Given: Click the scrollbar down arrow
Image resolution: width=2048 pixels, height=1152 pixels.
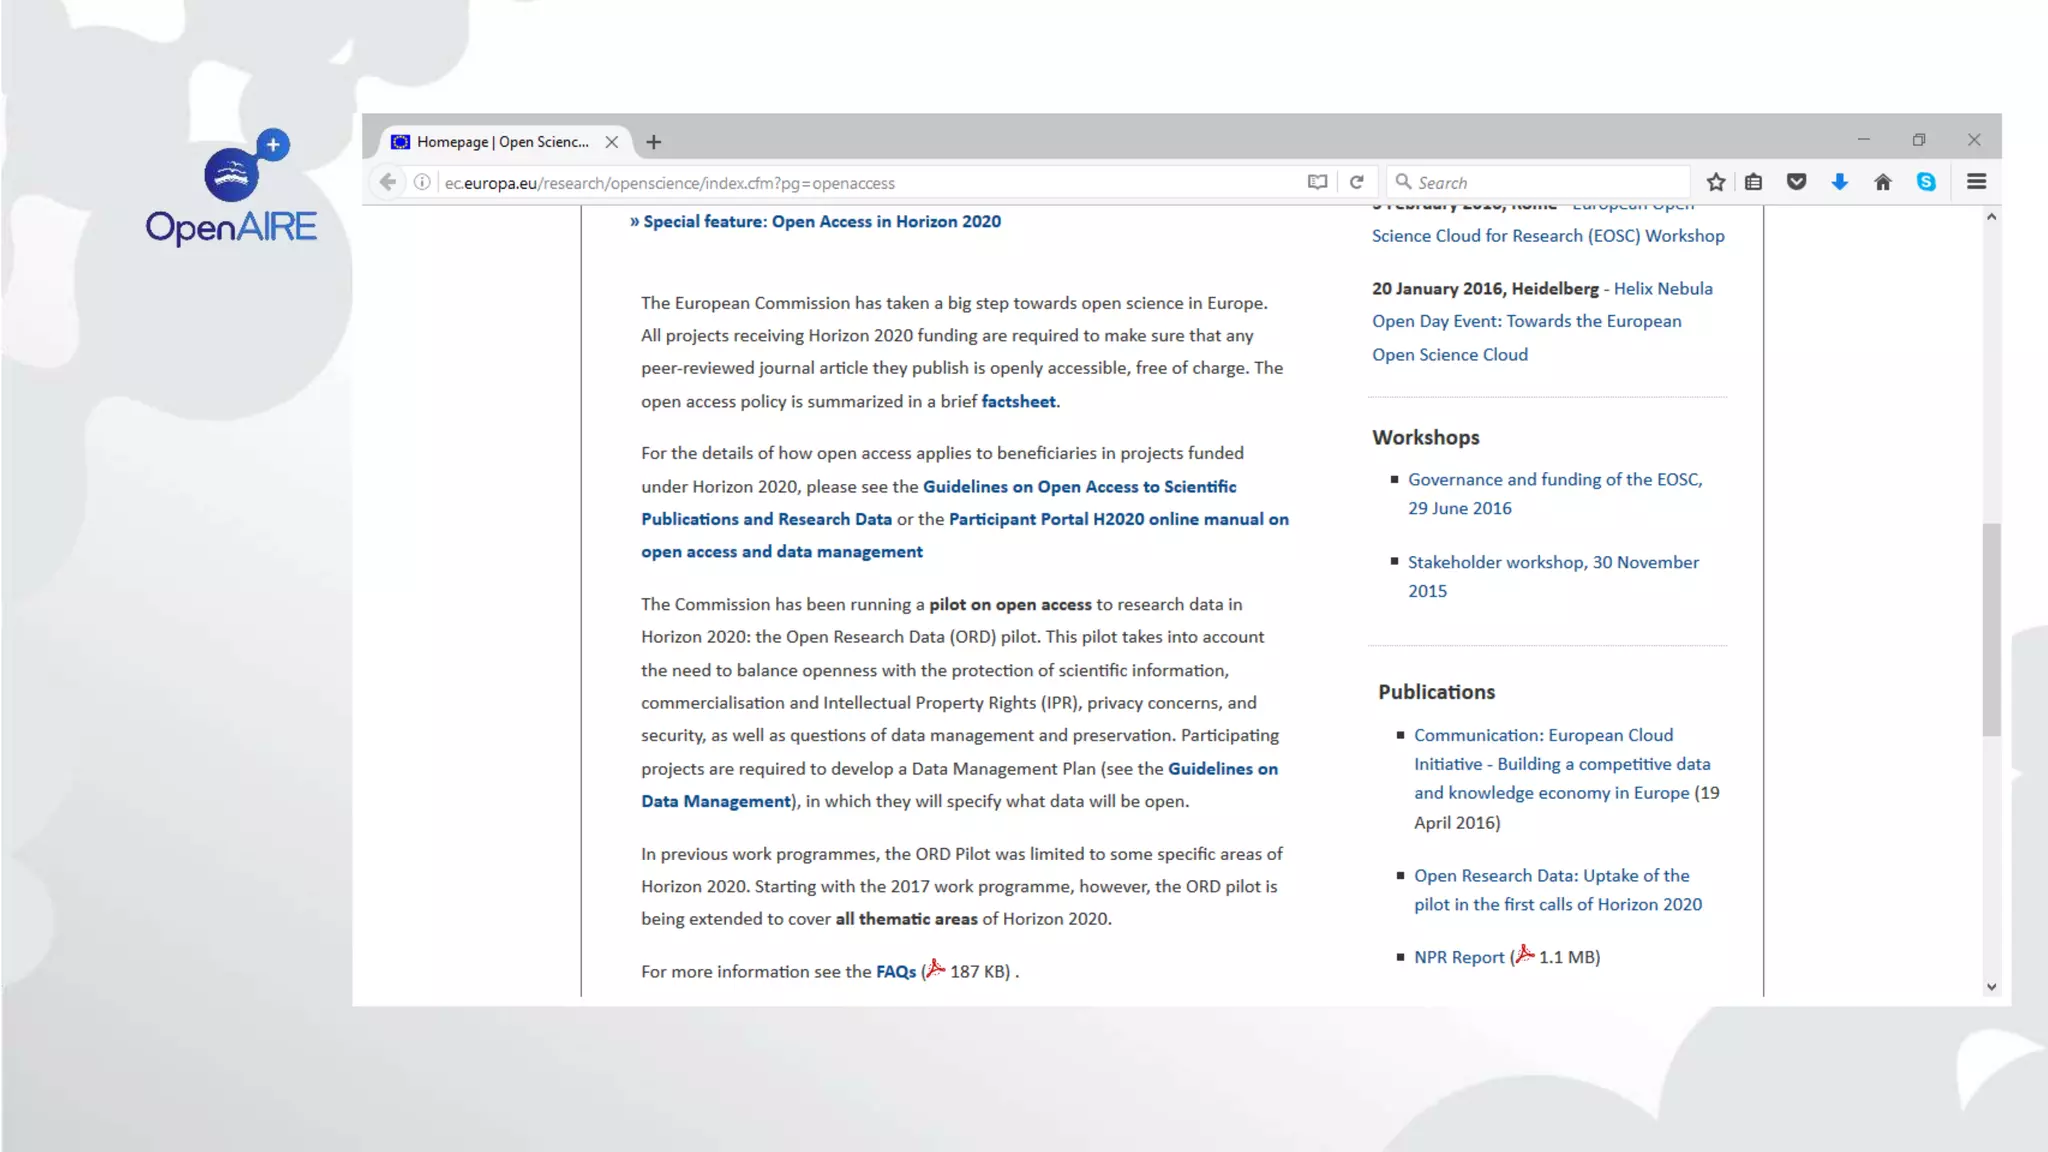Looking at the screenshot, I should point(1991,987).
